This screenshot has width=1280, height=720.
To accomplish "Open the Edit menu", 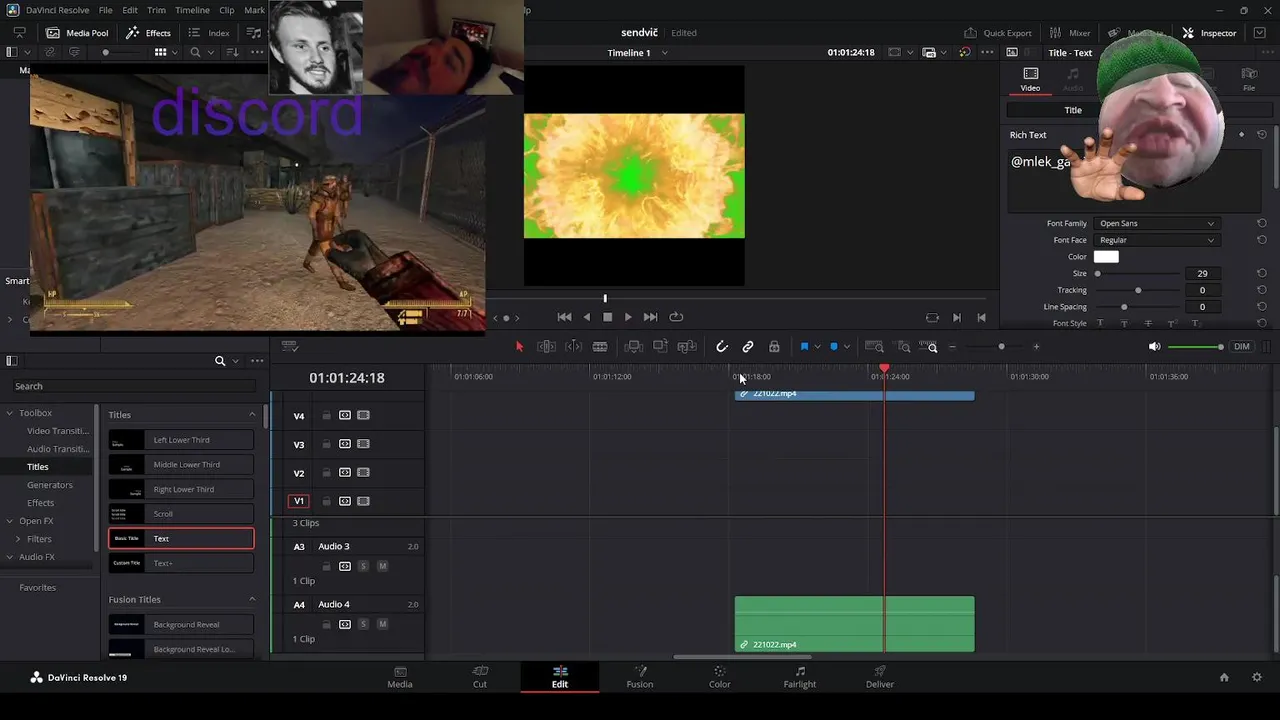I will coord(130,10).
